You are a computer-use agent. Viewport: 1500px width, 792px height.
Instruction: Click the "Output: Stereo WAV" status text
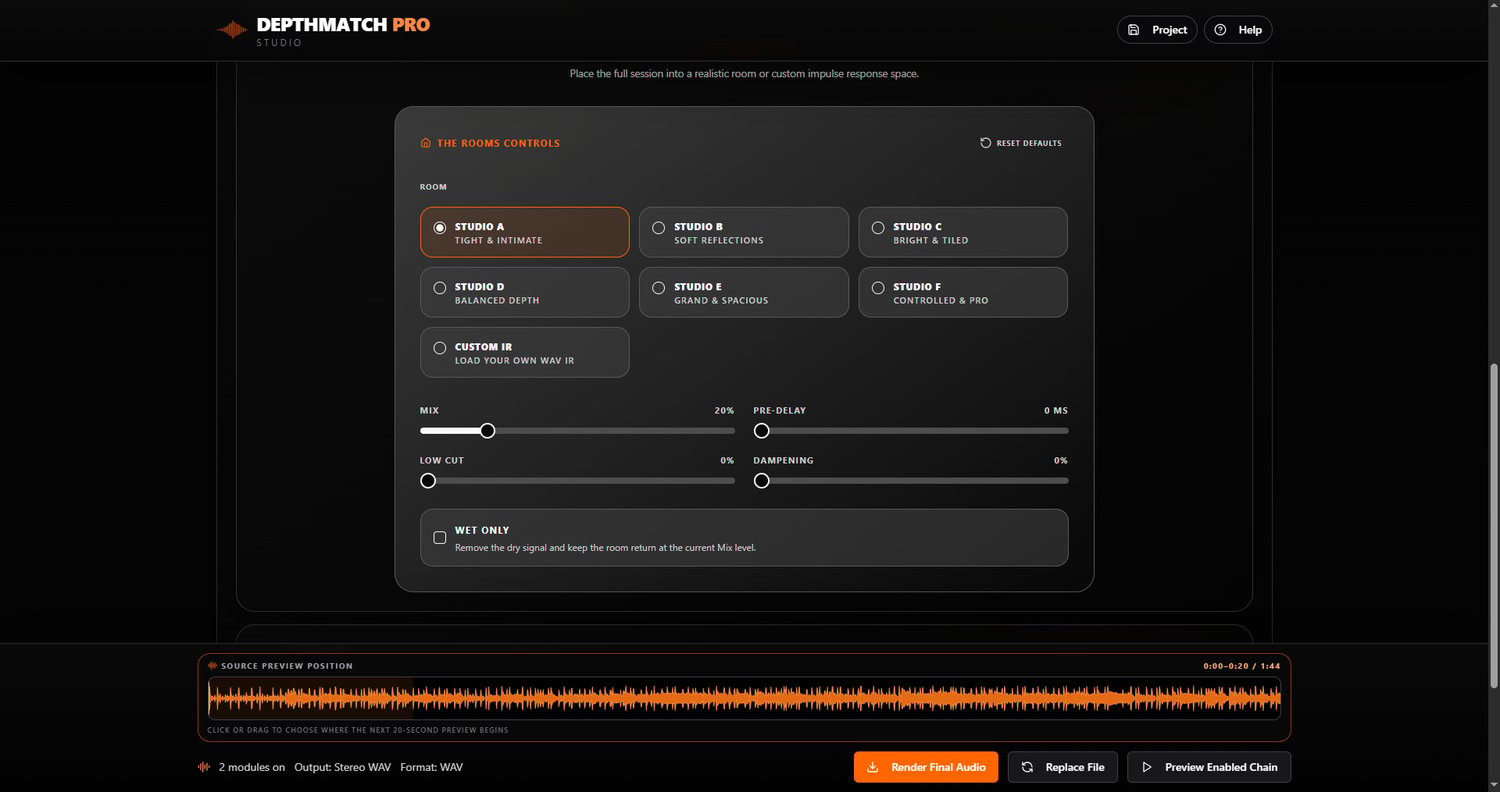342,767
